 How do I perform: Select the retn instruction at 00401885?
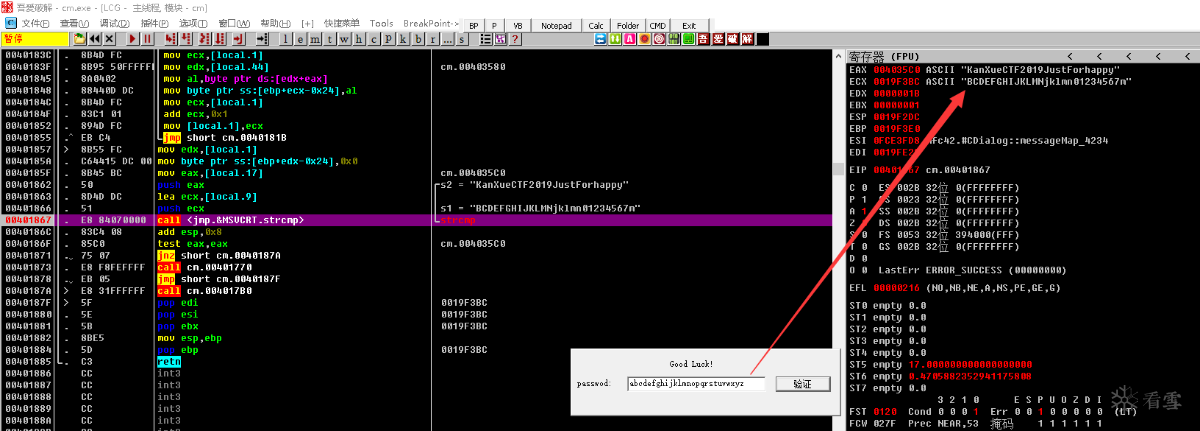point(168,362)
